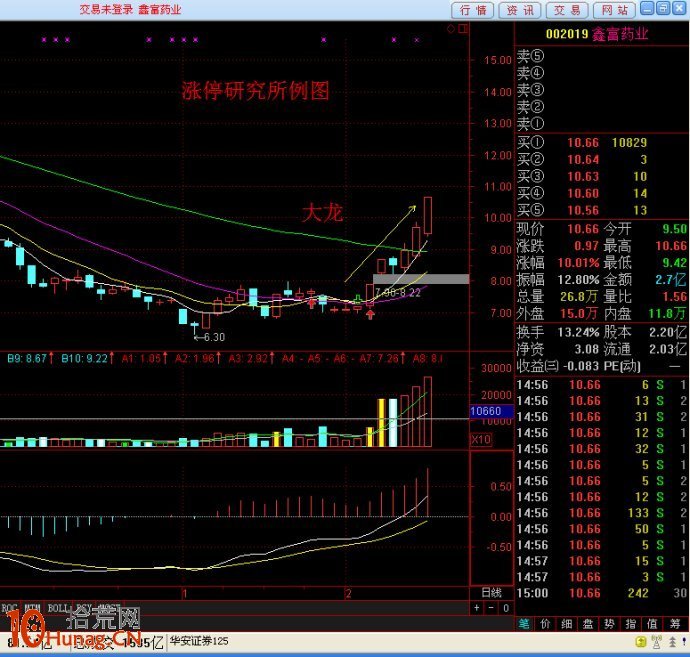
Task: Click the 买① volume 10829
Action: point(629,143)
